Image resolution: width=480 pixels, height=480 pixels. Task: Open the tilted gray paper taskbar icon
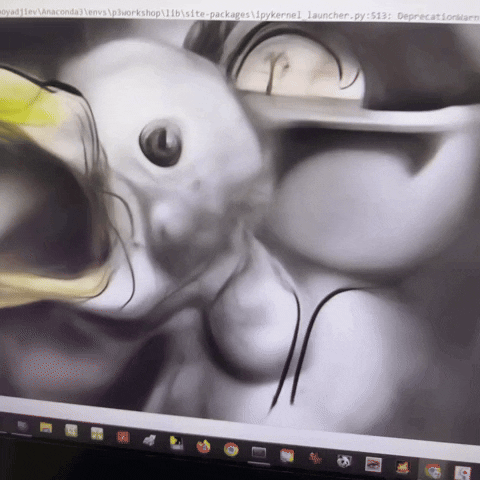149,440
